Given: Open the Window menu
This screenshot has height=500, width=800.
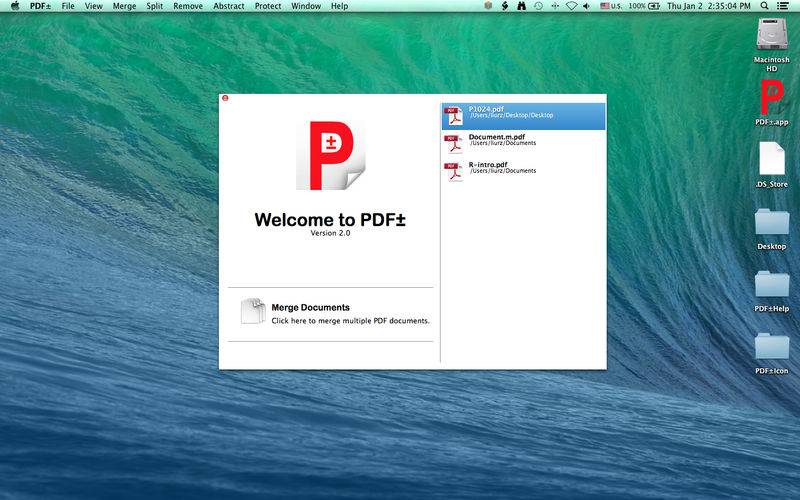Looking at the screenshot, I should [306, 6].
